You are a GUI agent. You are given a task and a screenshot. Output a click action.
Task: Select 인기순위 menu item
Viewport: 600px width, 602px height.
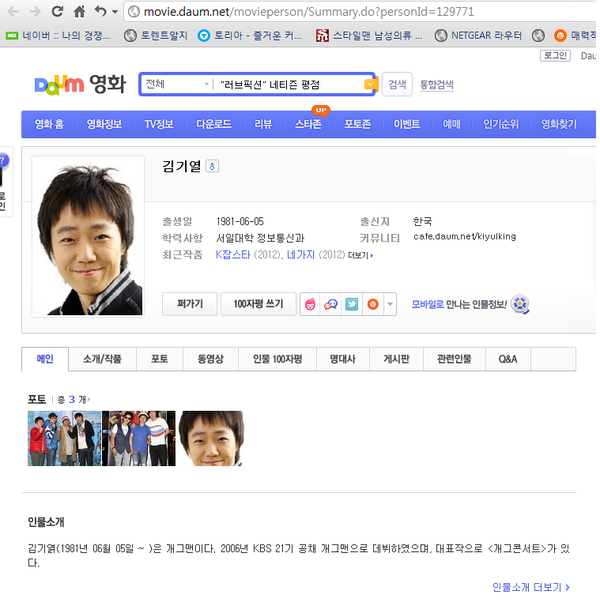pos(501,124)
